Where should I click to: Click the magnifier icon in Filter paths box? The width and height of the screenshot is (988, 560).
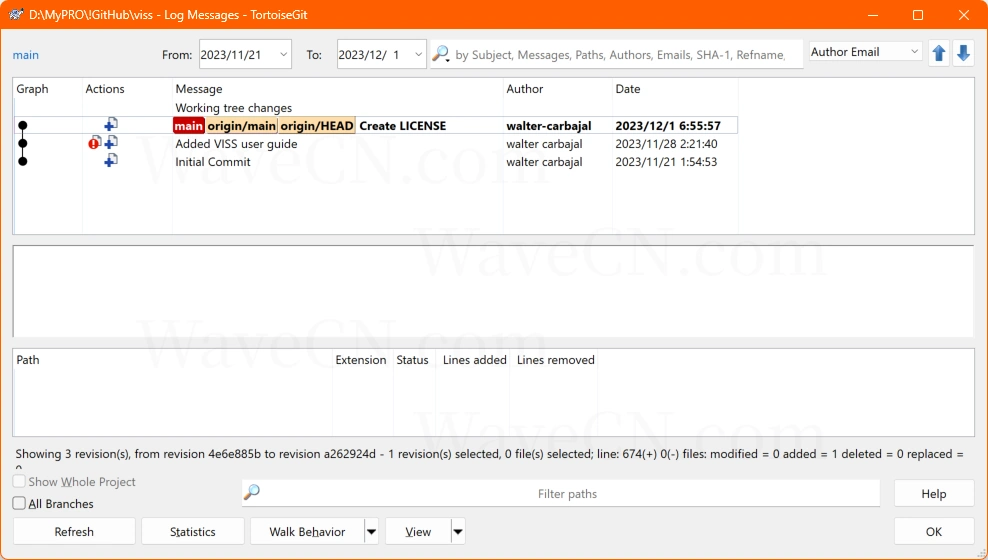coord(252,492)
